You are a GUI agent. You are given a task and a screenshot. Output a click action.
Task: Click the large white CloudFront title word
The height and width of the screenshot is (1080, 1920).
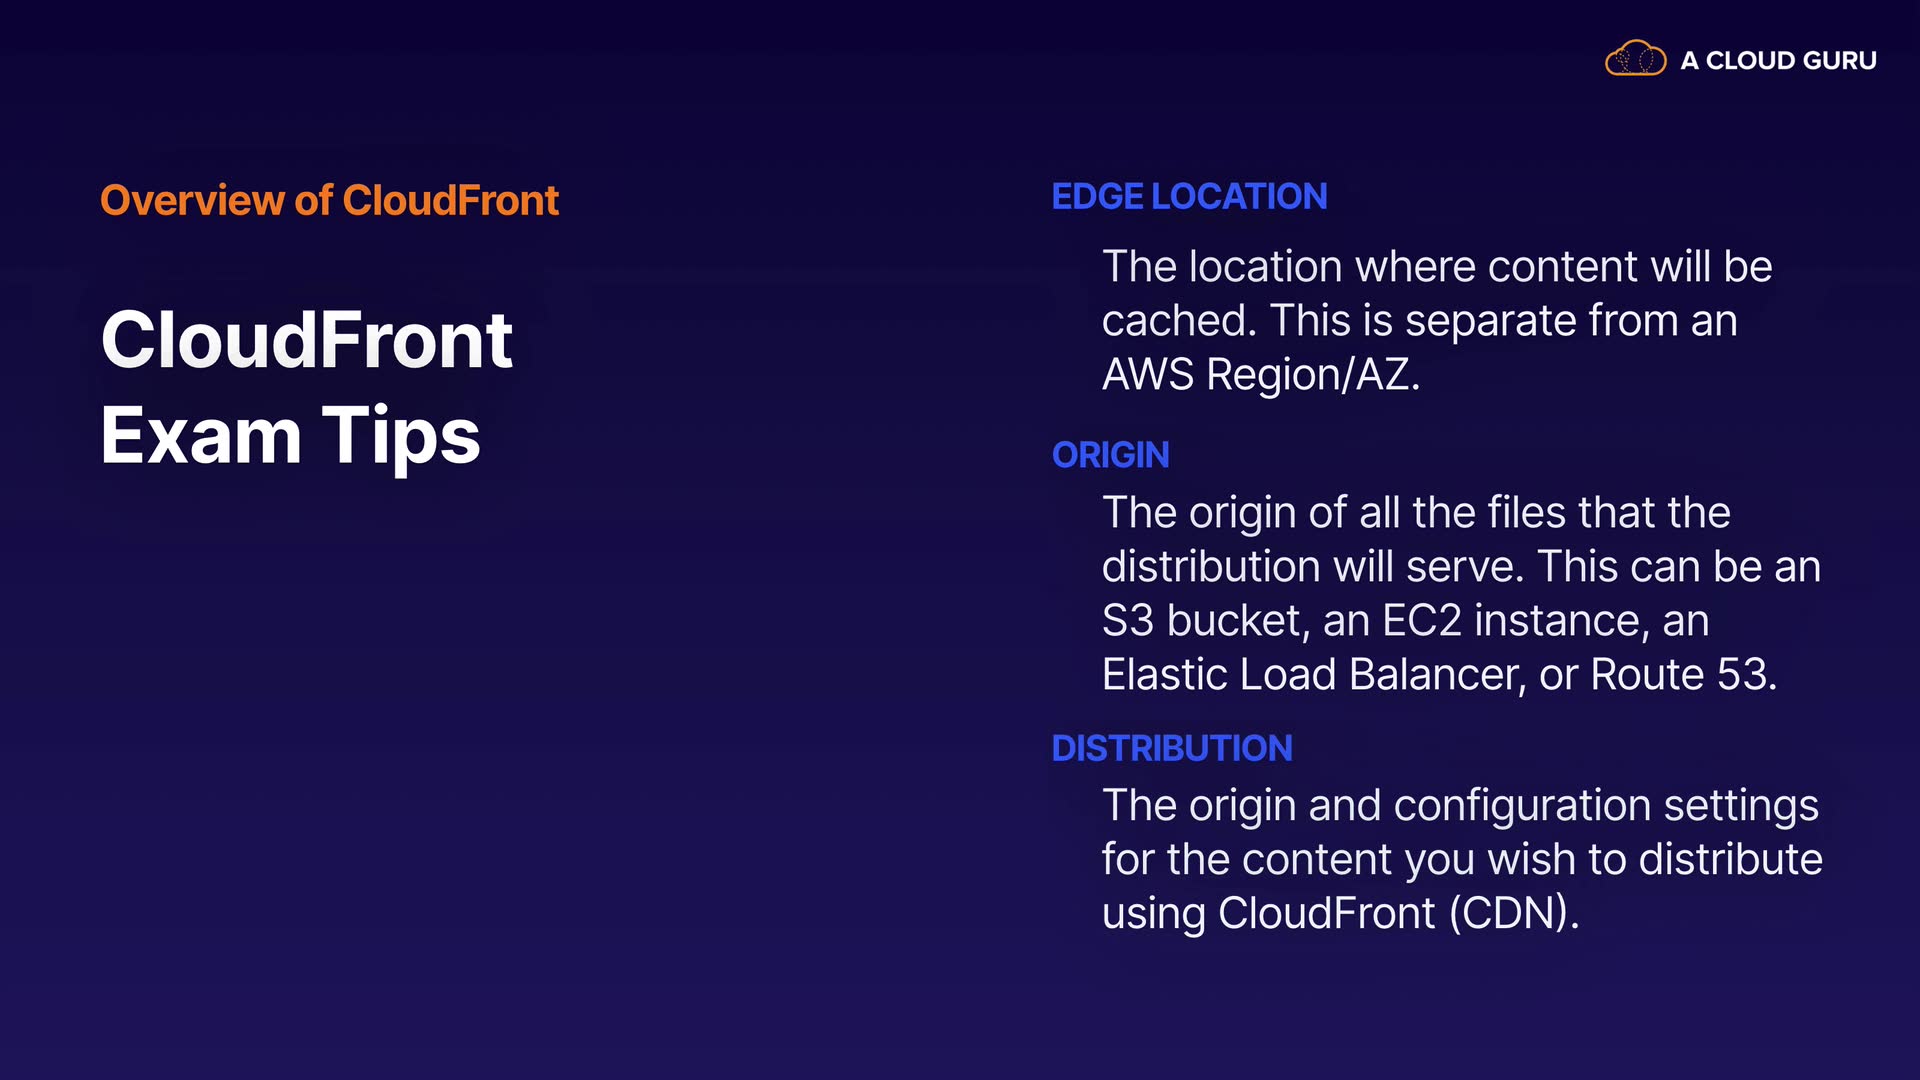307,340
